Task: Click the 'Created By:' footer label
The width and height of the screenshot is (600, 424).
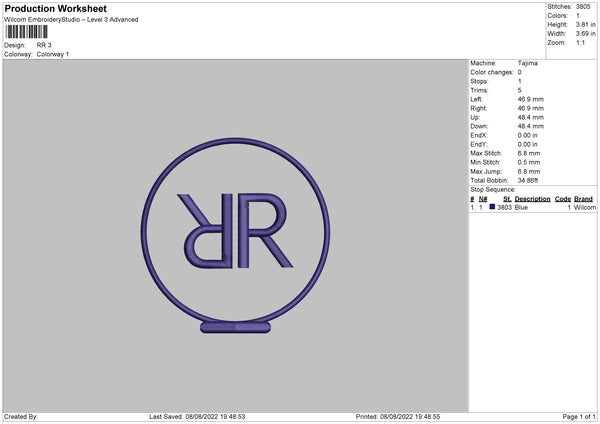Action: coord(21,417)
